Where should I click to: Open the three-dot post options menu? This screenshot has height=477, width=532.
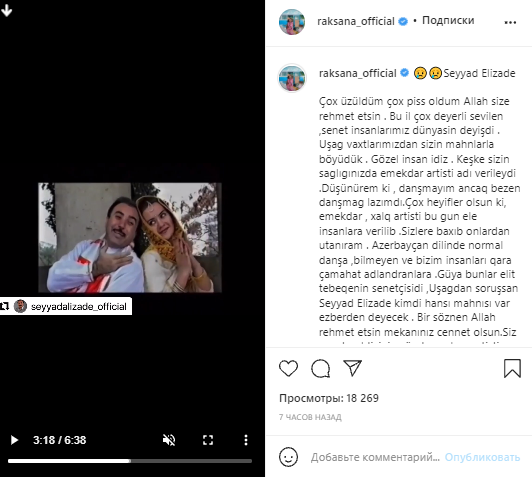pos(510,22)
